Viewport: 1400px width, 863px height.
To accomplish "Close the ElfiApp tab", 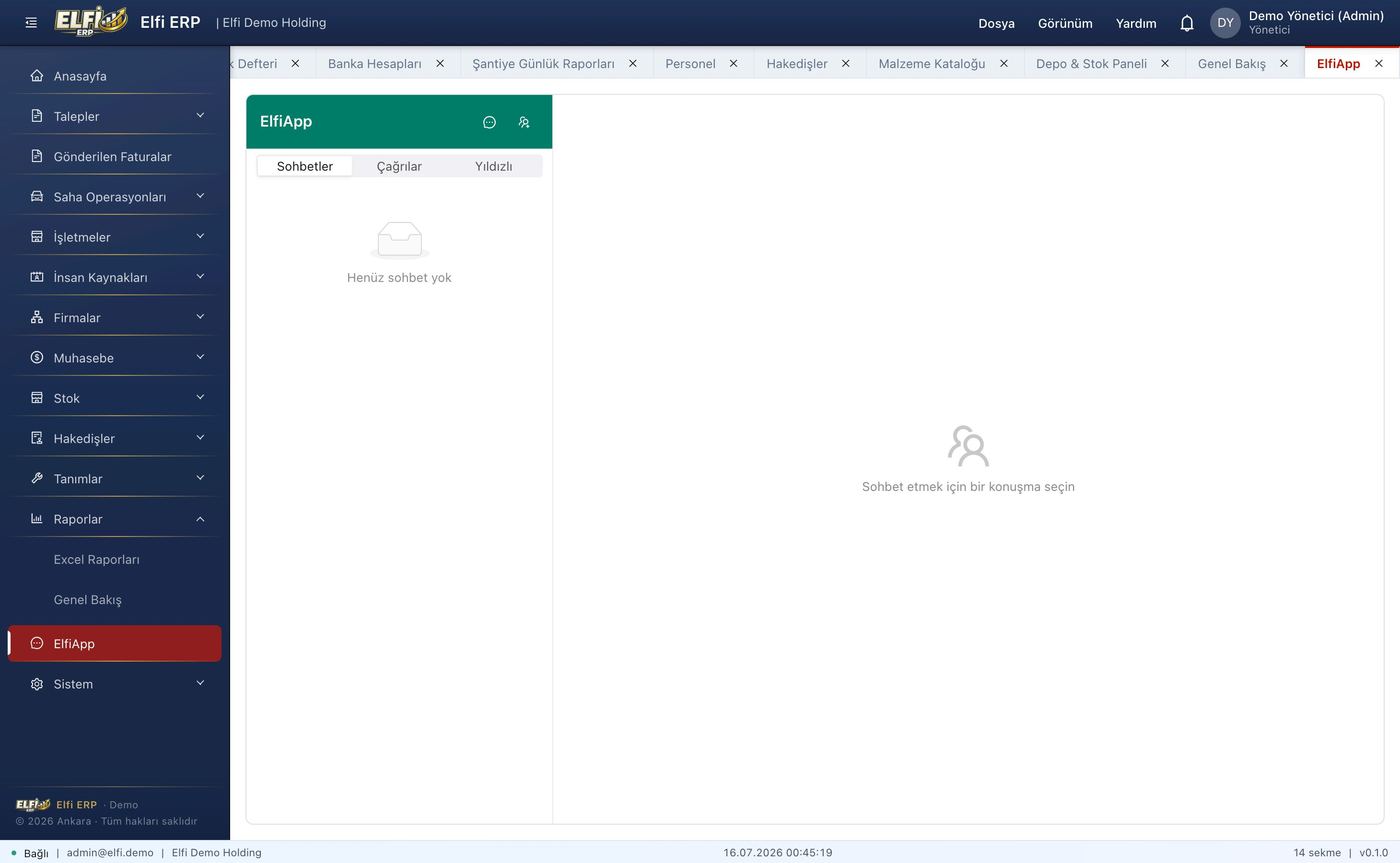I will click(1379, 63).
